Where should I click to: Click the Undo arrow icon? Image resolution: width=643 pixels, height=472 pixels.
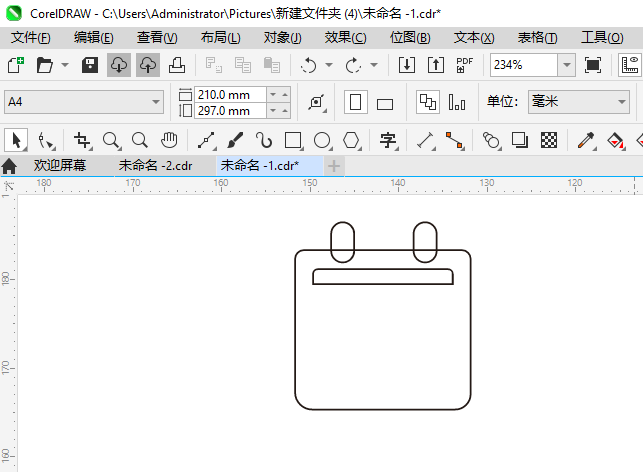pos(308,65)
